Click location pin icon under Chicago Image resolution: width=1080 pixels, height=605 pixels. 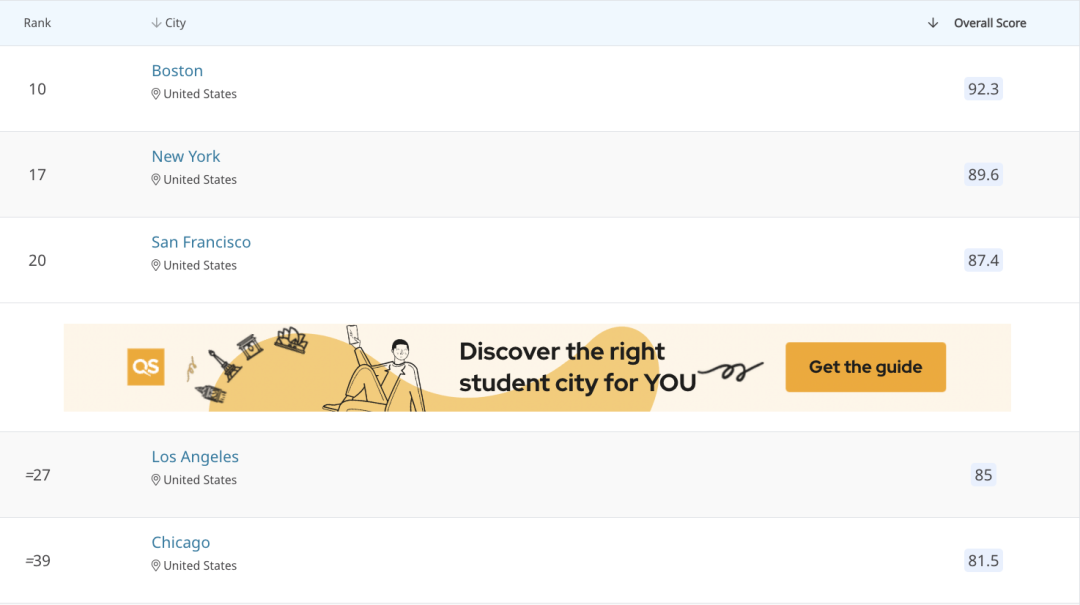156,565
